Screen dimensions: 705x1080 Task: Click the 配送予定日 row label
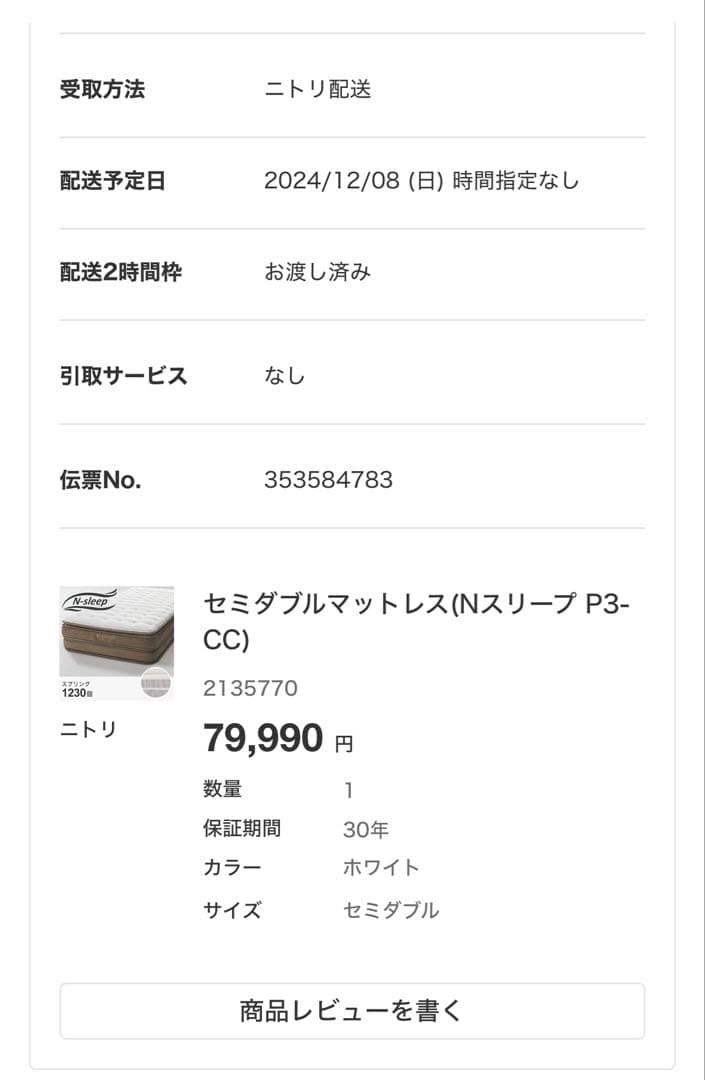click(x=112, y=181)
